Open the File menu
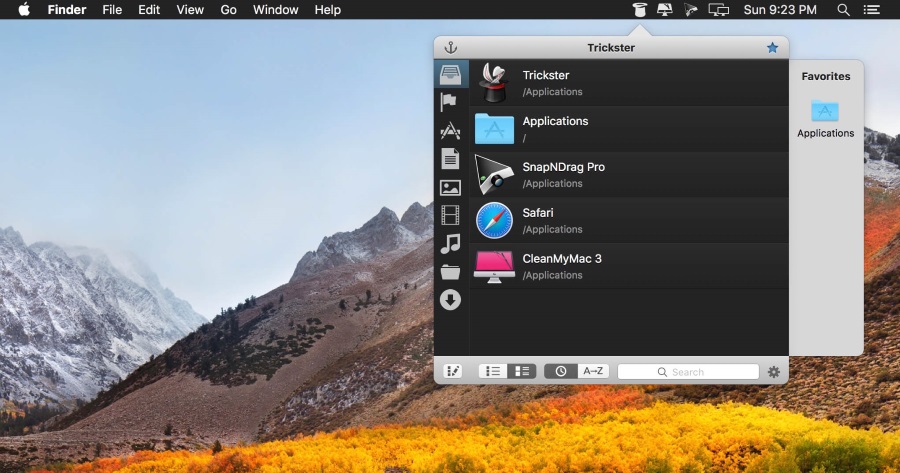Screen dimensions: 900x473 click(x=112, y=10)
